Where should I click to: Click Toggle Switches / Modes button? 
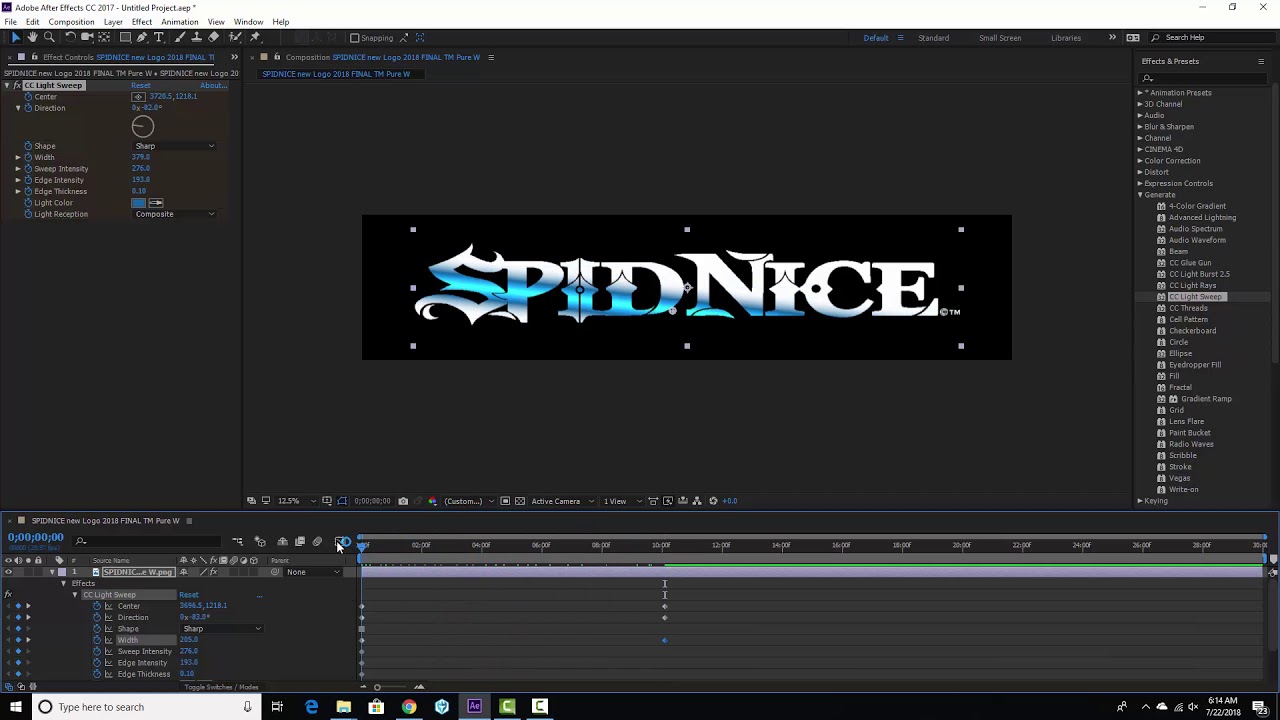221,687
